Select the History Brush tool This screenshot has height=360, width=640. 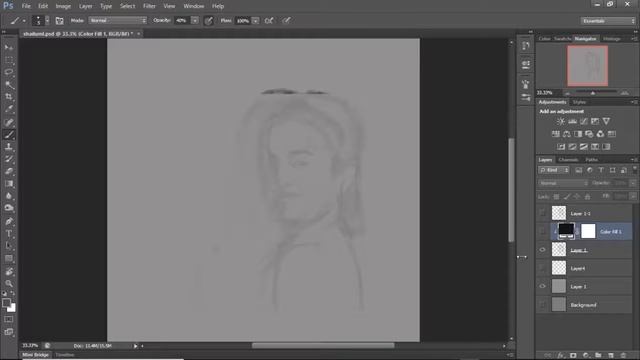pos(9,159)
